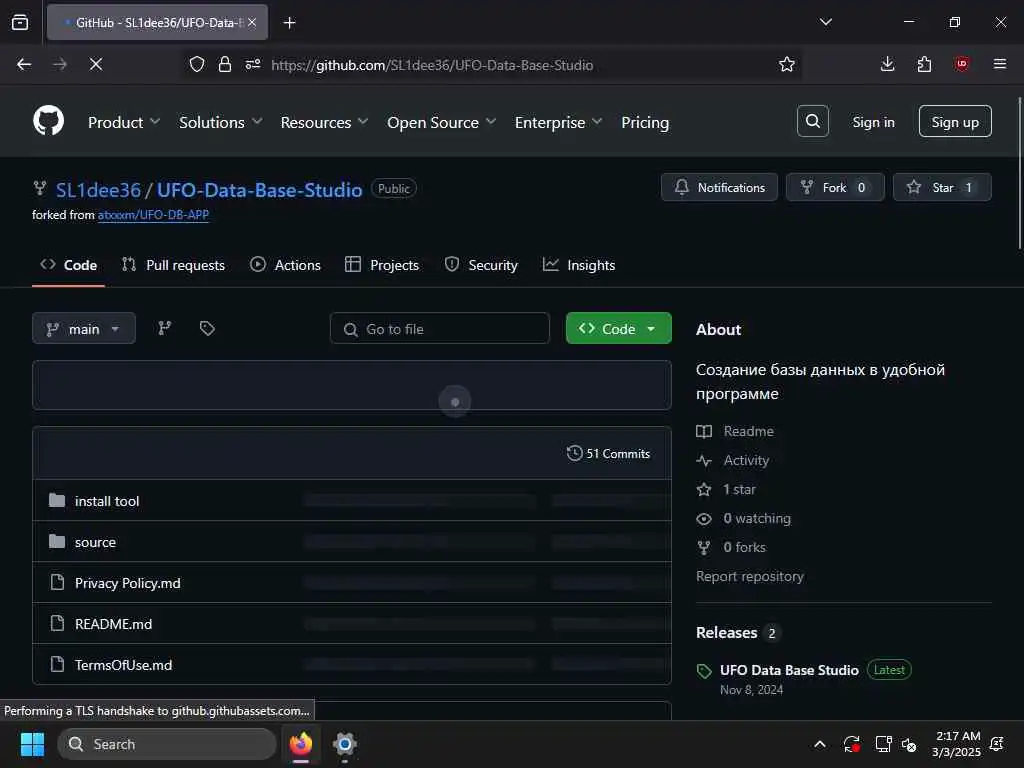This screenshot has width=1024, height=768.
Task: Click Notifications button
Action: (x=719, y=187)
